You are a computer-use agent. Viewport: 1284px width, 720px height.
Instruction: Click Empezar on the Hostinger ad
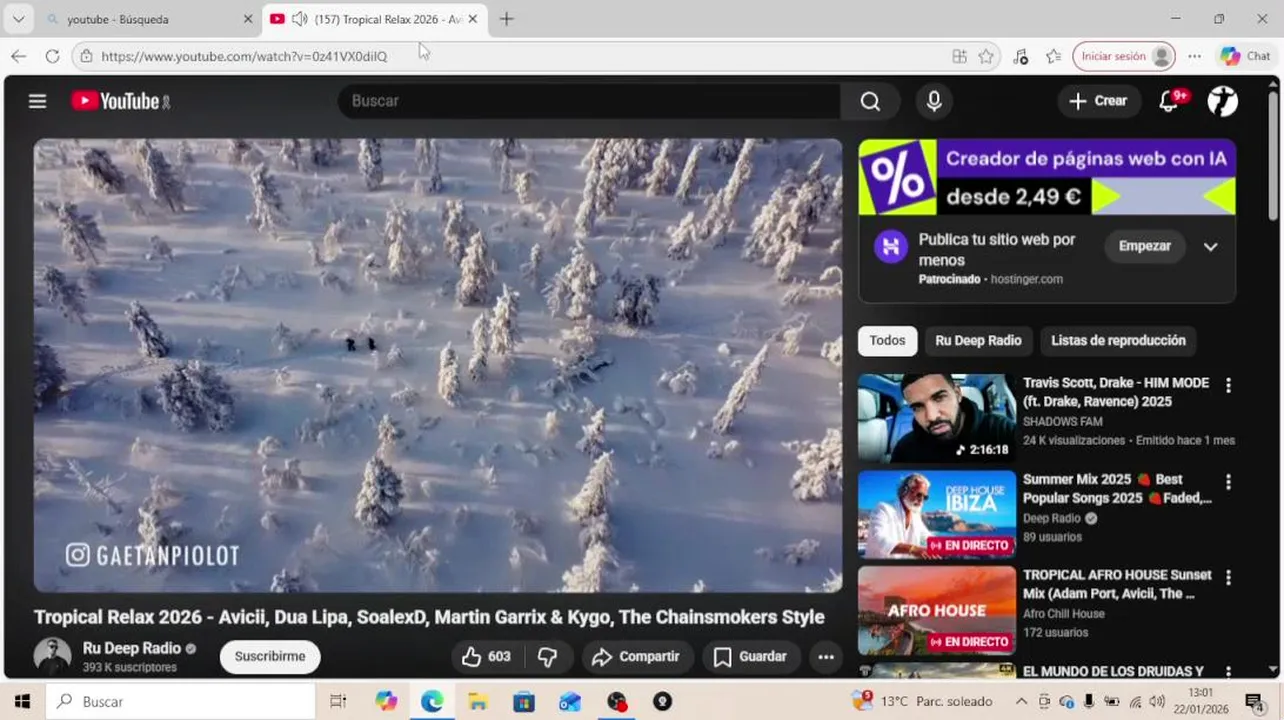(1144, 246)
